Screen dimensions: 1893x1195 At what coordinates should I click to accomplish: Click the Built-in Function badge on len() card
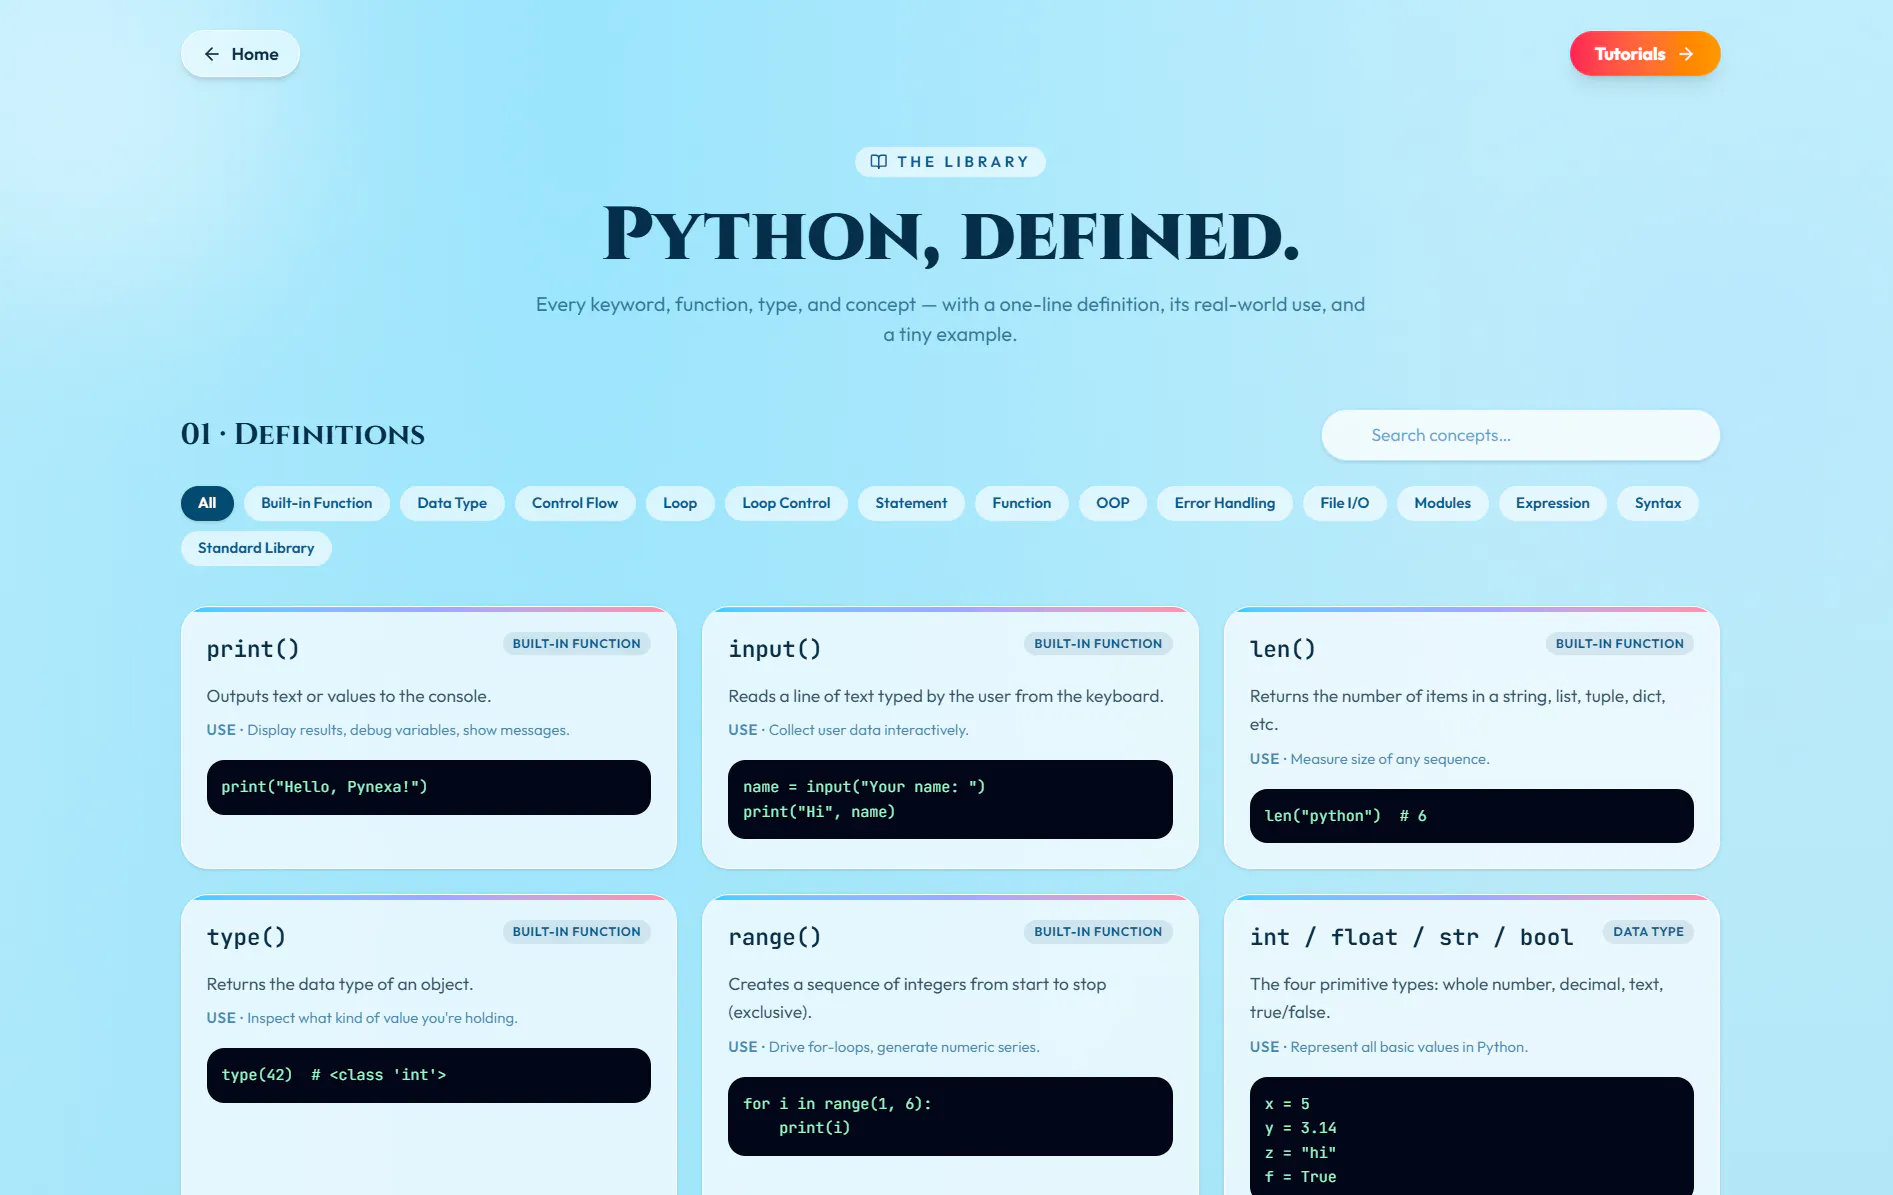(1620, 644)
